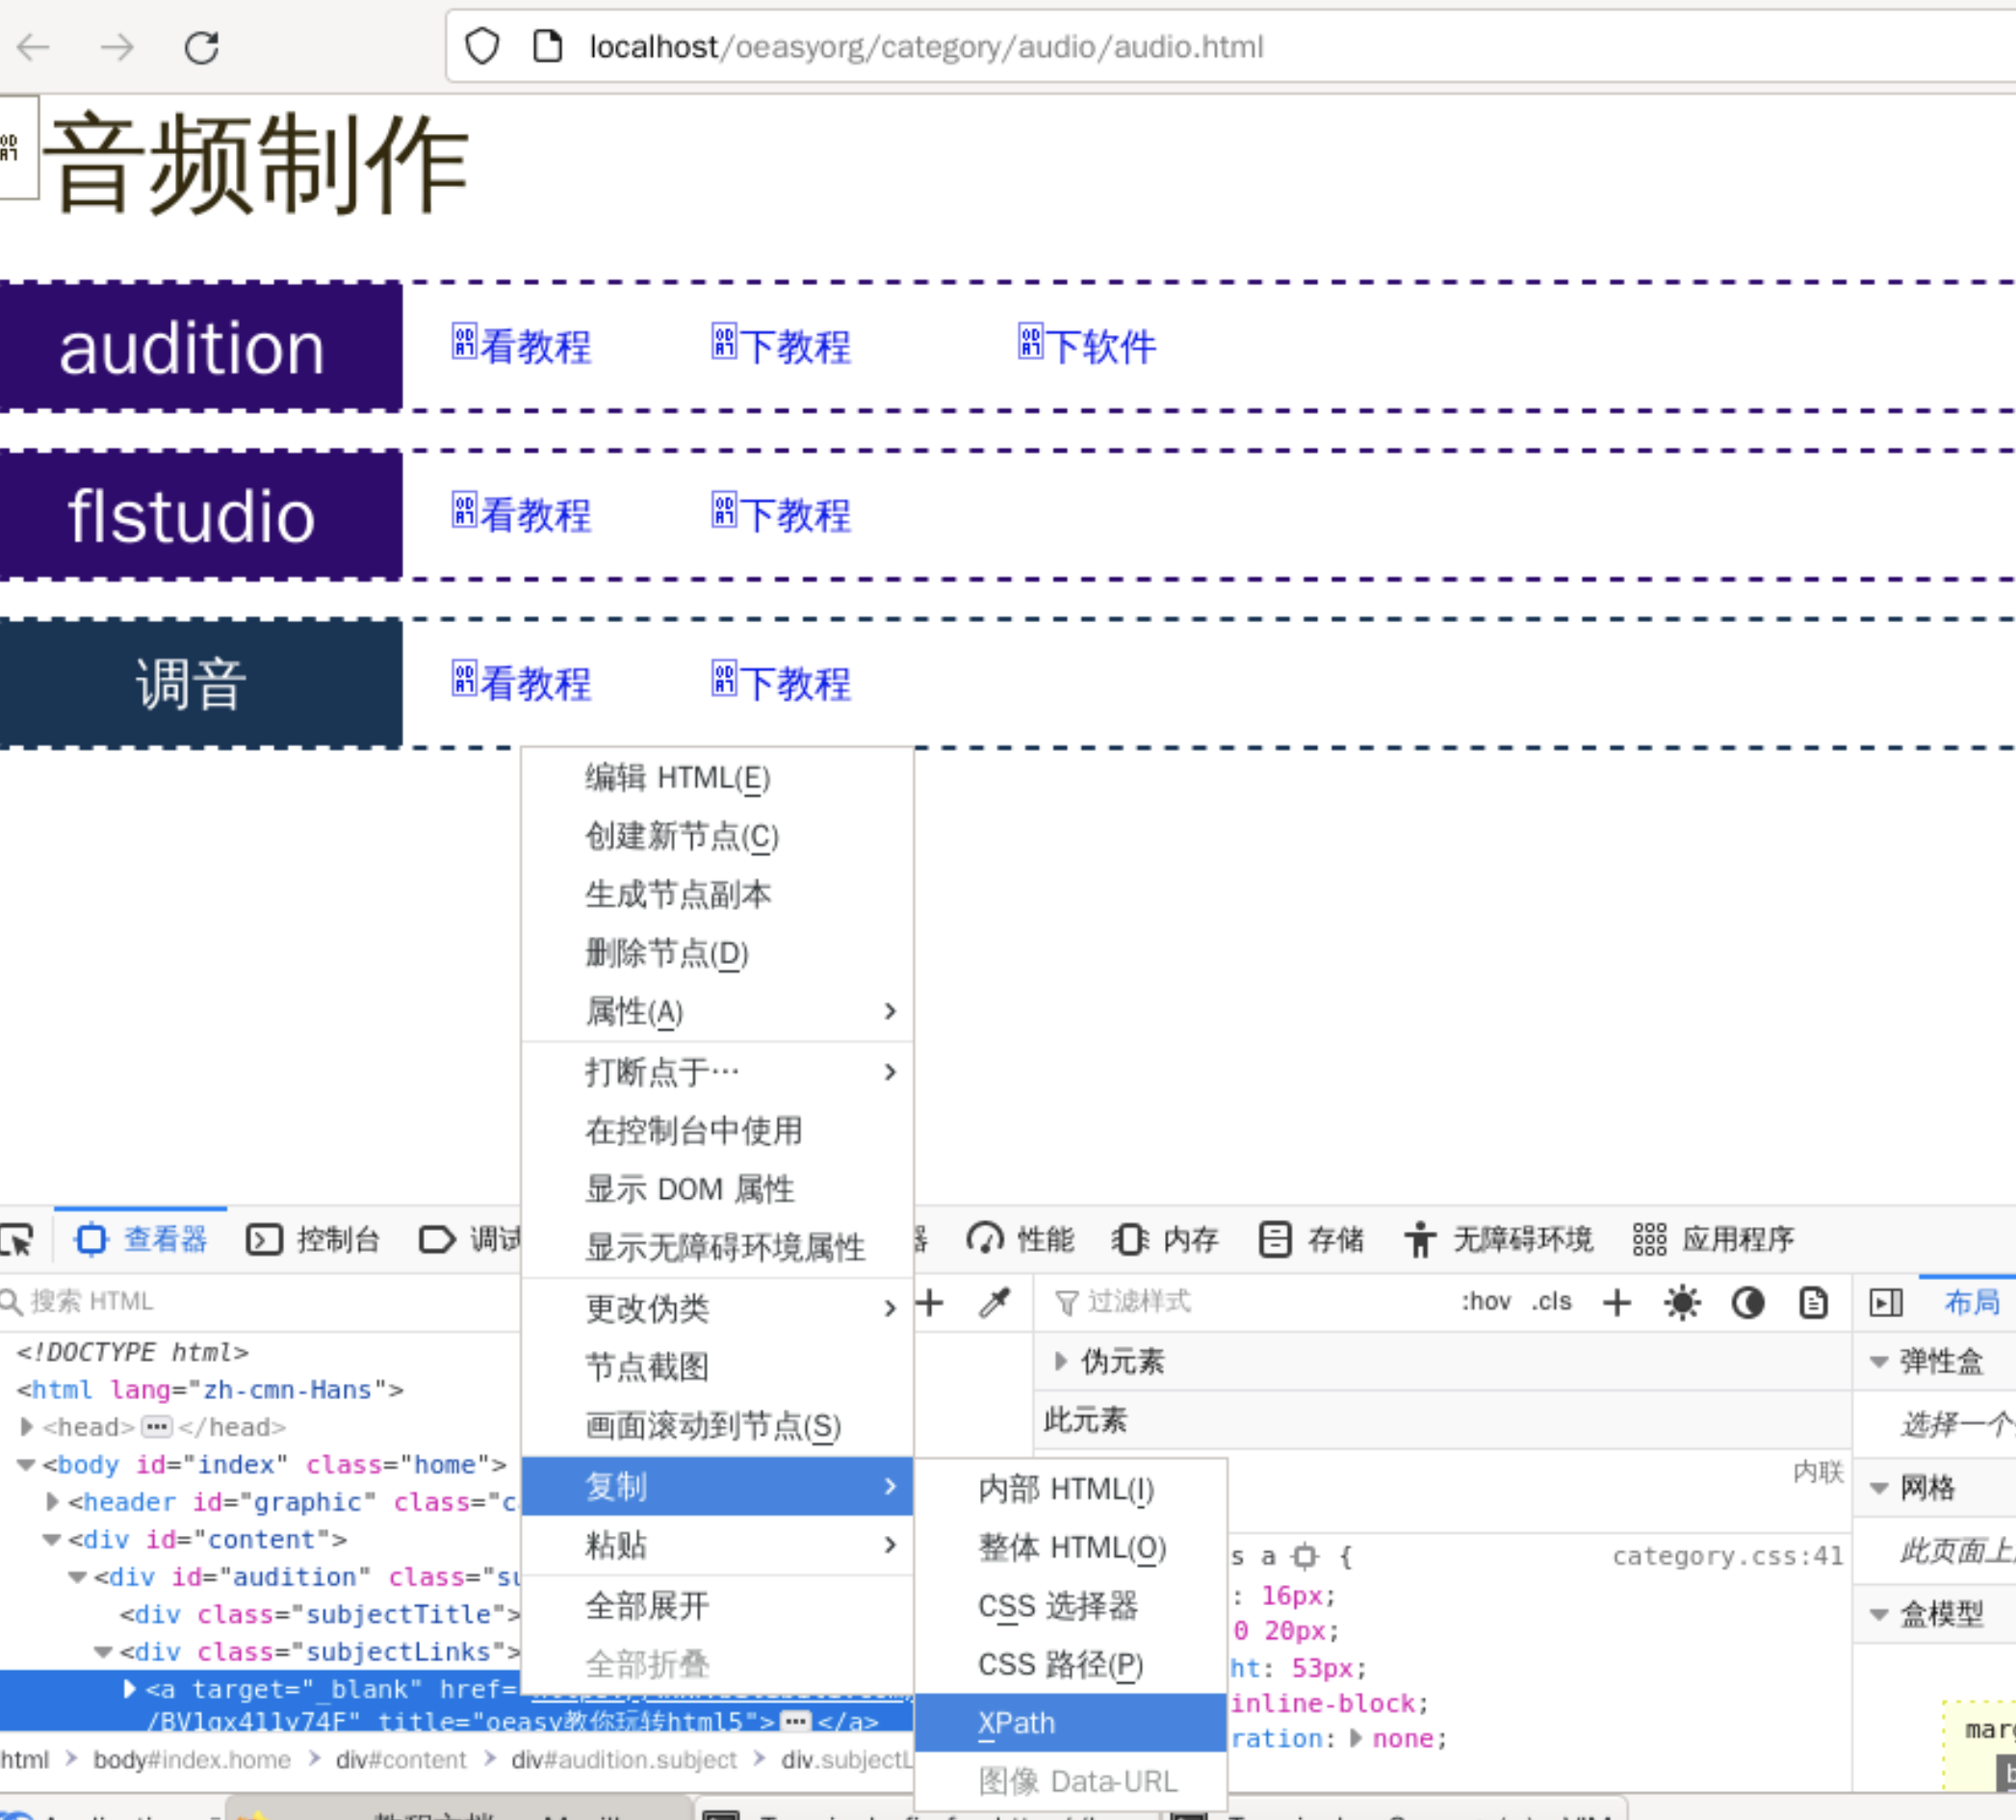Select the 查看器 inspector tab
This screenshot has width=2016, height=1820.
141,1240
